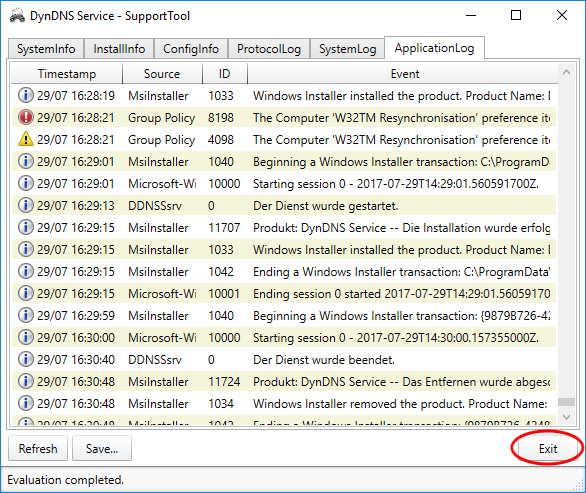Click event 'Produkt: DynDNS Service -- Das Entfernen'

point(401,382)
